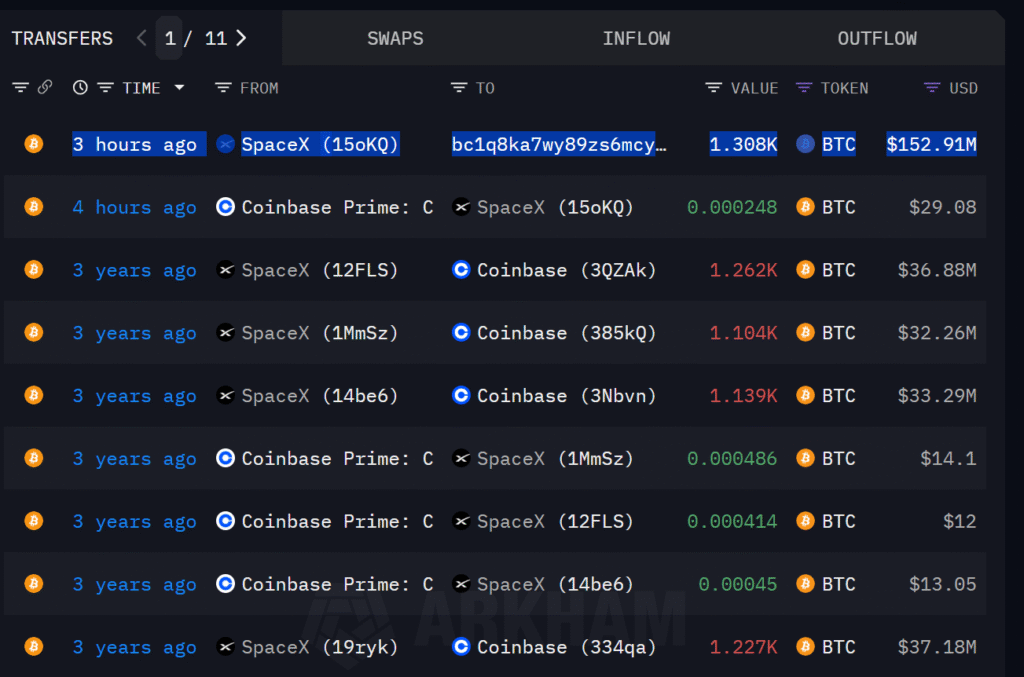
Task: Click the 1.227K value cell
Action: (x=743, y=647)
